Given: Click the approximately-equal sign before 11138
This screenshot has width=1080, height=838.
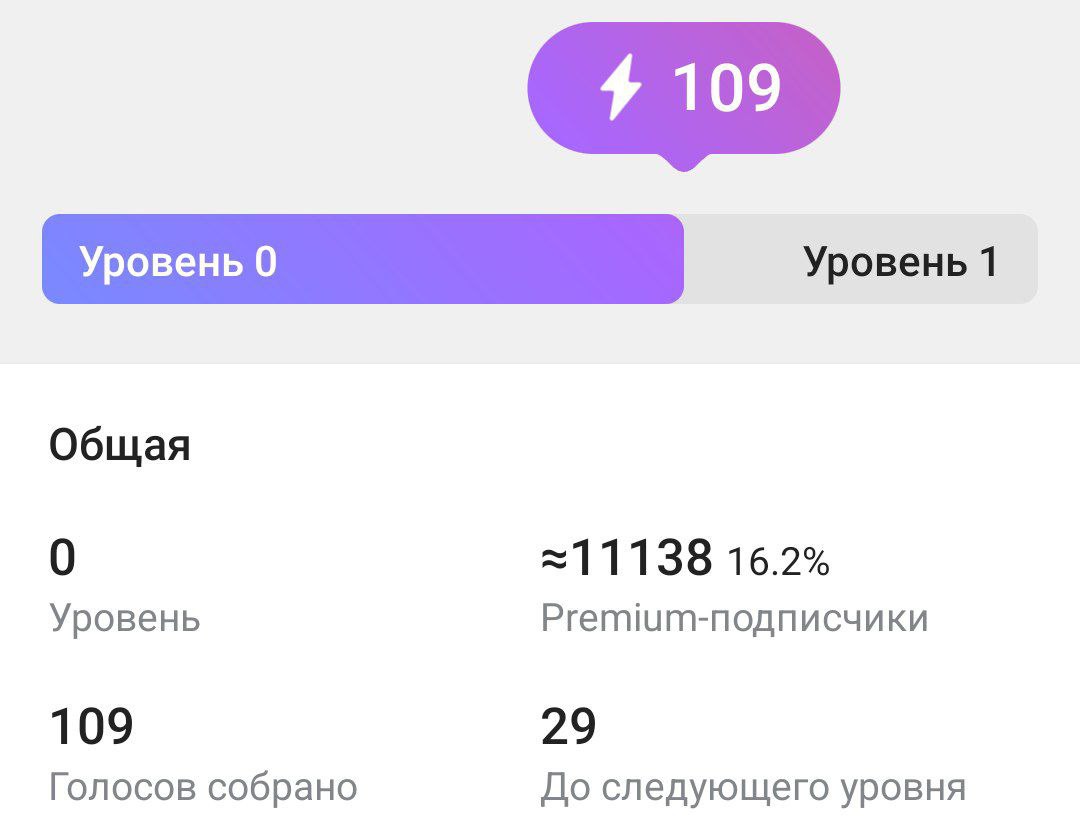Looking at the screenshot, I should tap(554, 560).
